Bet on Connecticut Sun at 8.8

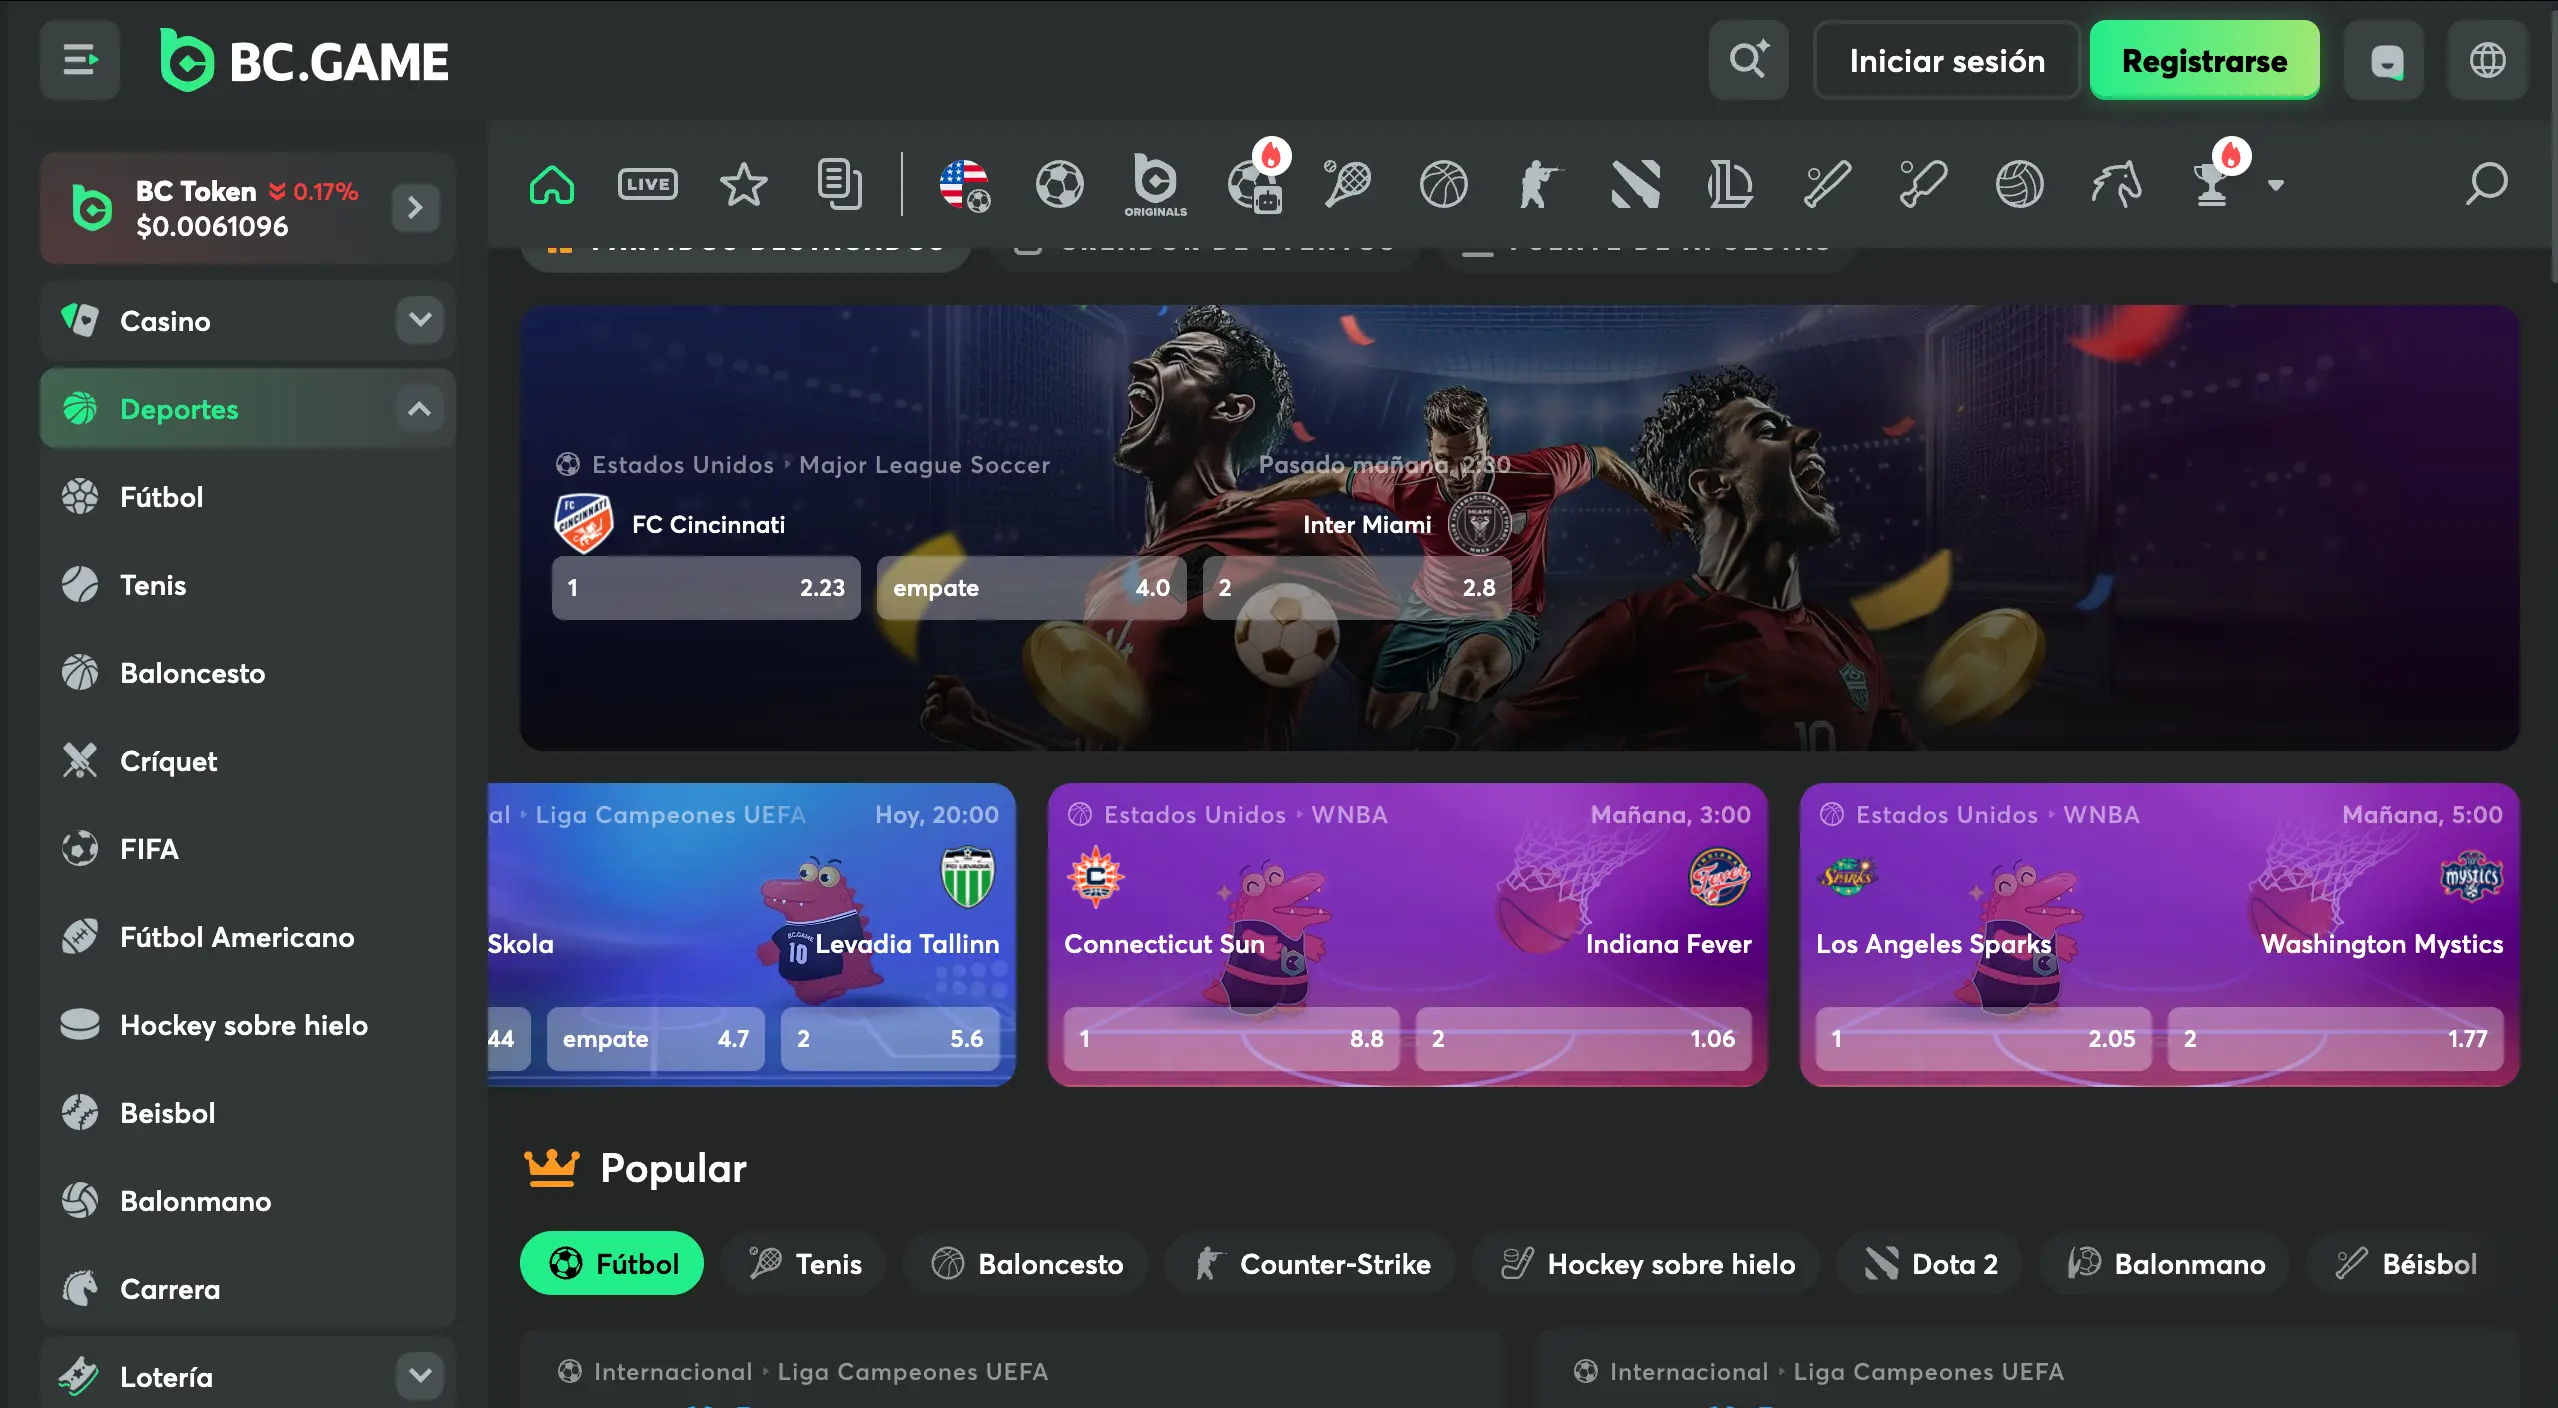(x=1232, y=1039)
